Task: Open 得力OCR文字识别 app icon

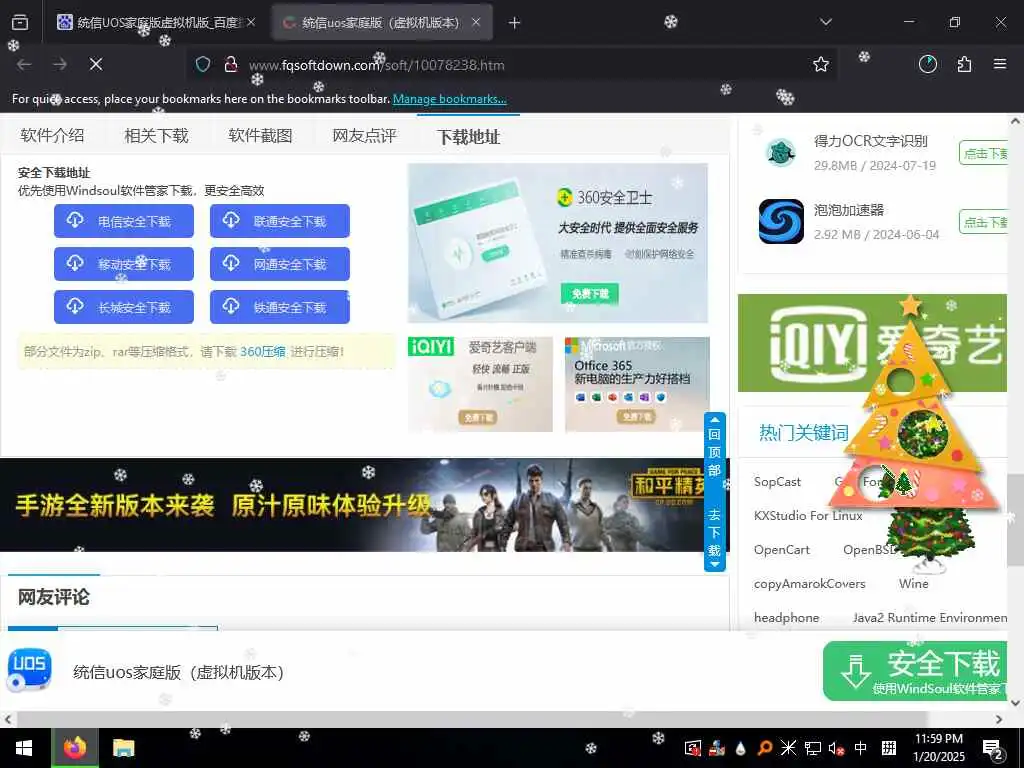Action: coord(781,153)
